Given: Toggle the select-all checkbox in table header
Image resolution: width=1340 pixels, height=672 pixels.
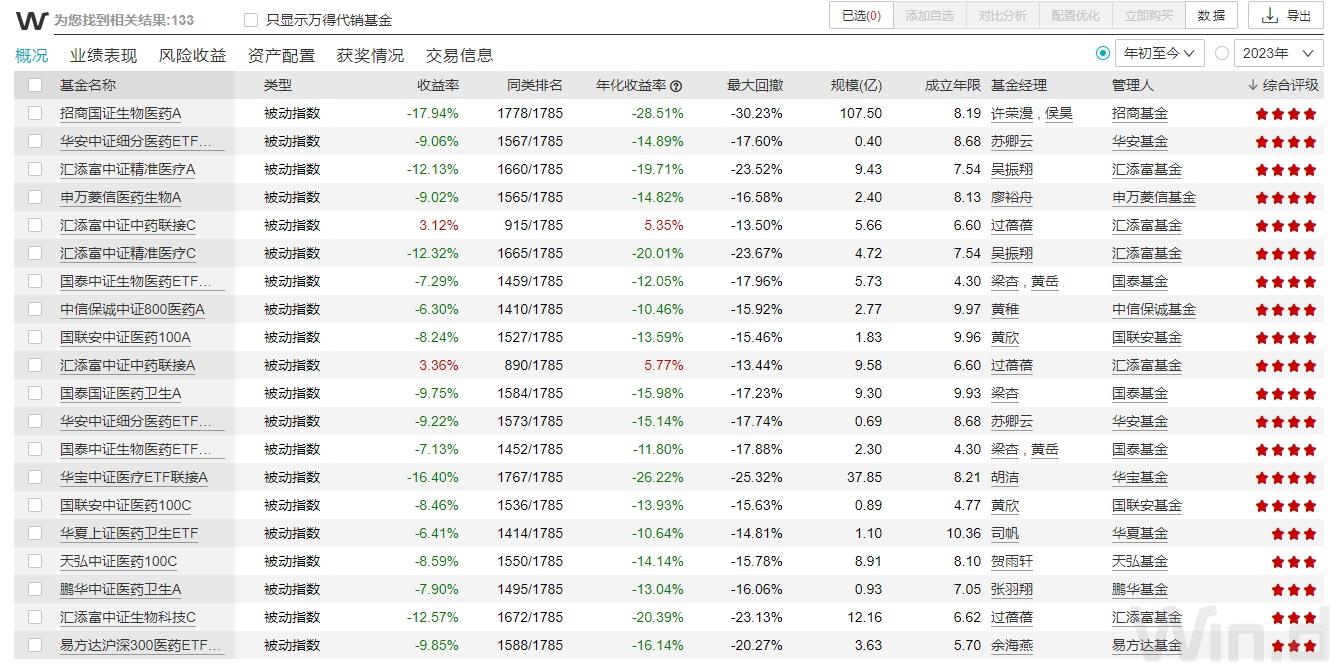Looking at the screenshot, I should coord(35,86).
